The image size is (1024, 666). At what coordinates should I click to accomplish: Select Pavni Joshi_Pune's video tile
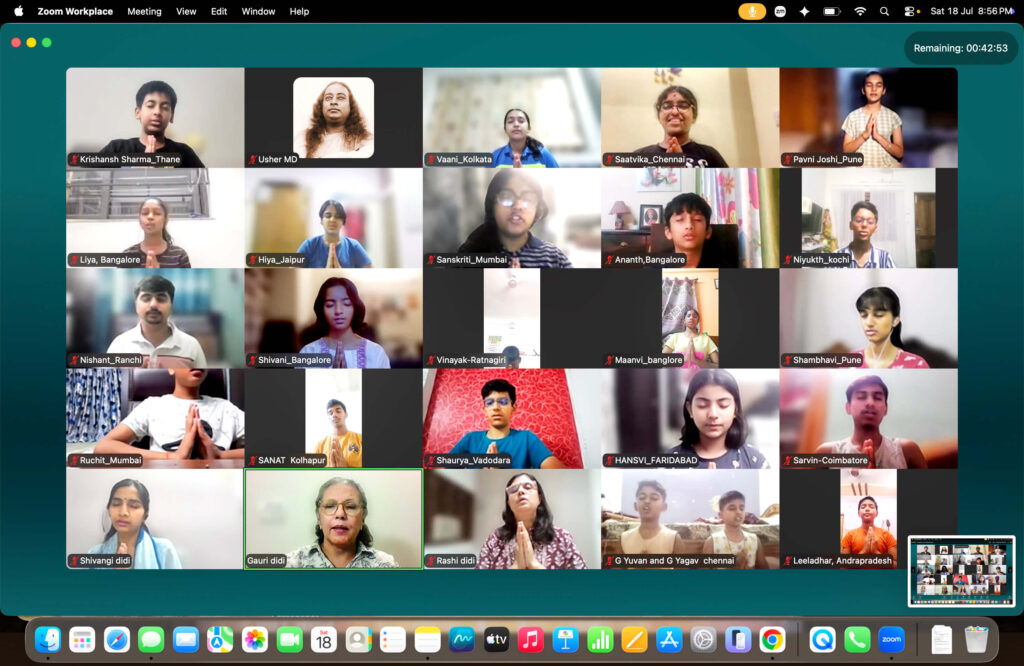[x=869, y=118]
